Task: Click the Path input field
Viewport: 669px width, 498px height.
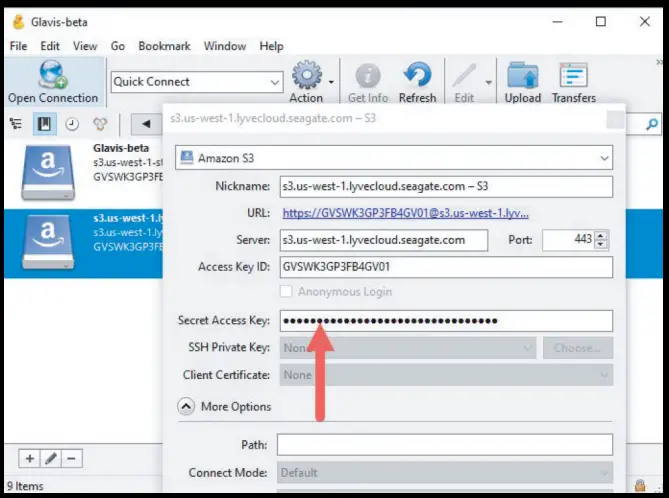Action: click(x=445, y=445)
